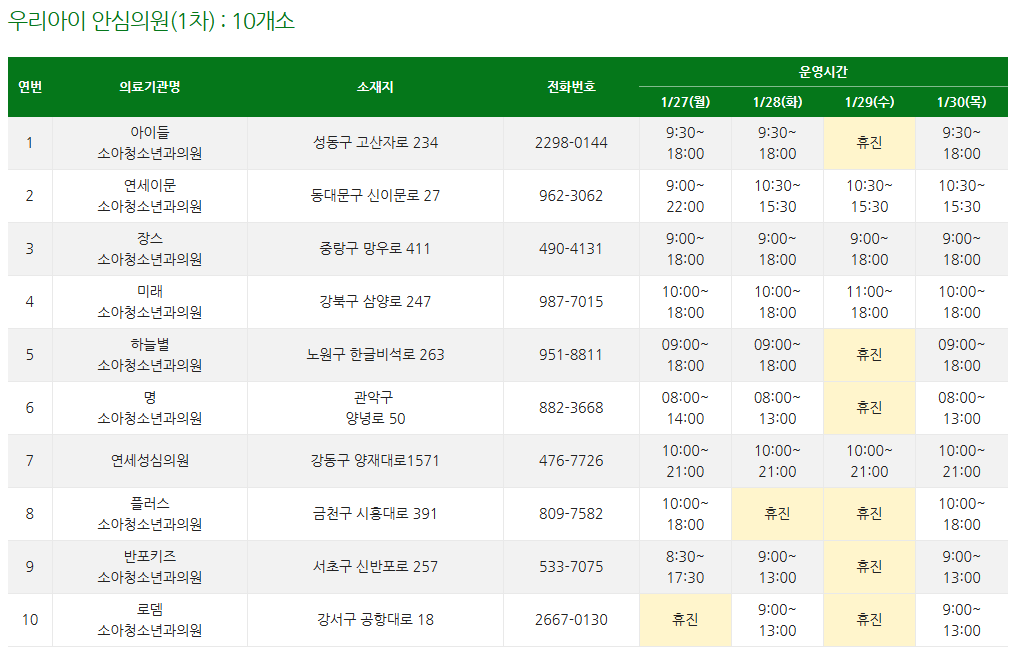Click the 1/27(월) date header
This screenshot has width=1016, height=652.
click(x=685, y=102)
